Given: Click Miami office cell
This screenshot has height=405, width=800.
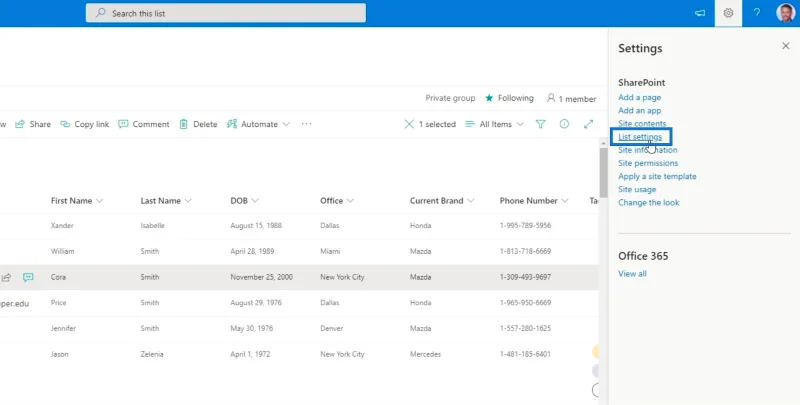Looking at the screenshot, I should 330,251.
